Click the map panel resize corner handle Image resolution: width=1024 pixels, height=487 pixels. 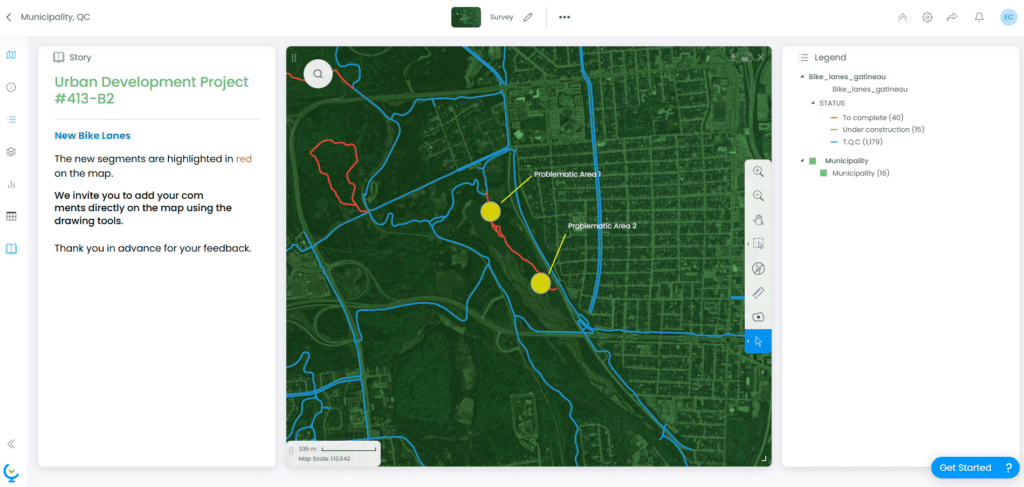pos(765,460)
